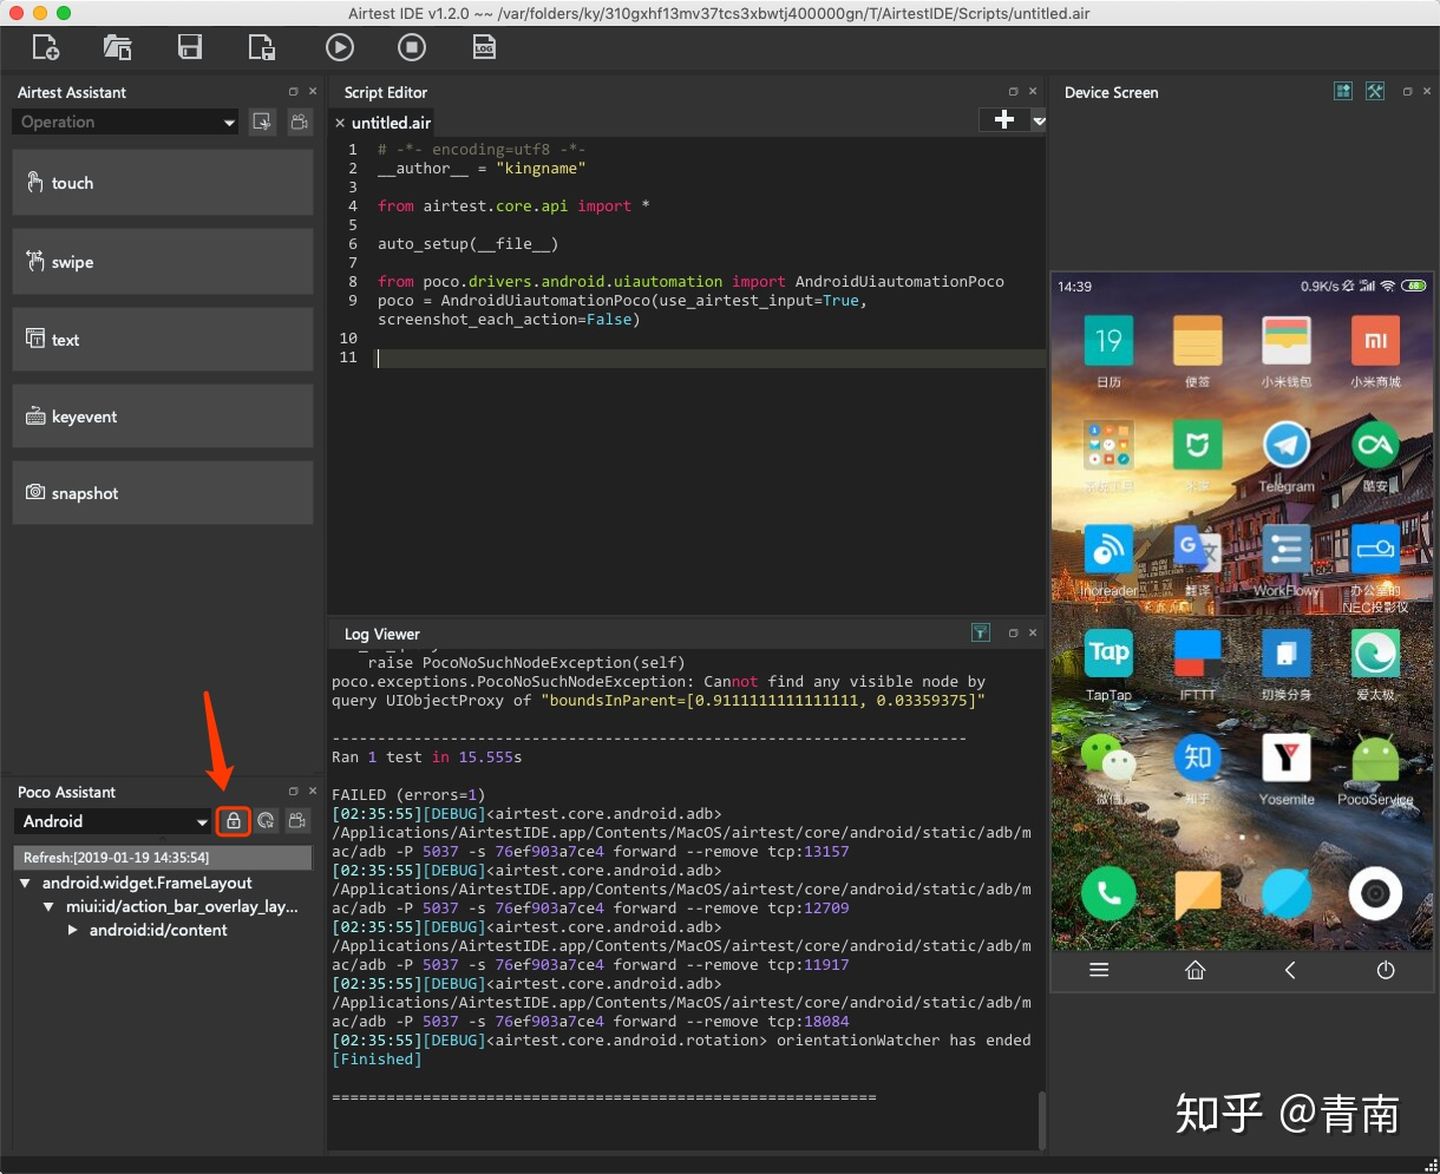Tap device Back navigation button

[x=1290, y=970]
